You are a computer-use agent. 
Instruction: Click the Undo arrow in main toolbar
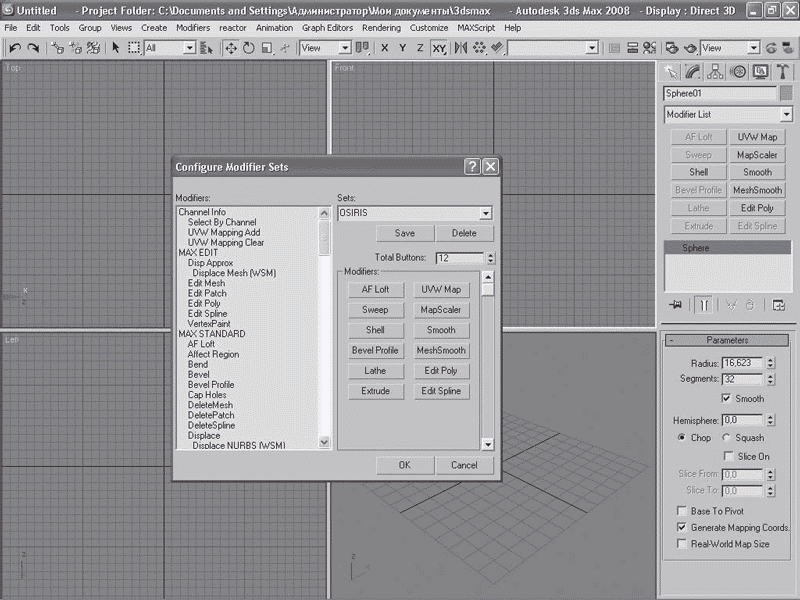coord(15,48)
